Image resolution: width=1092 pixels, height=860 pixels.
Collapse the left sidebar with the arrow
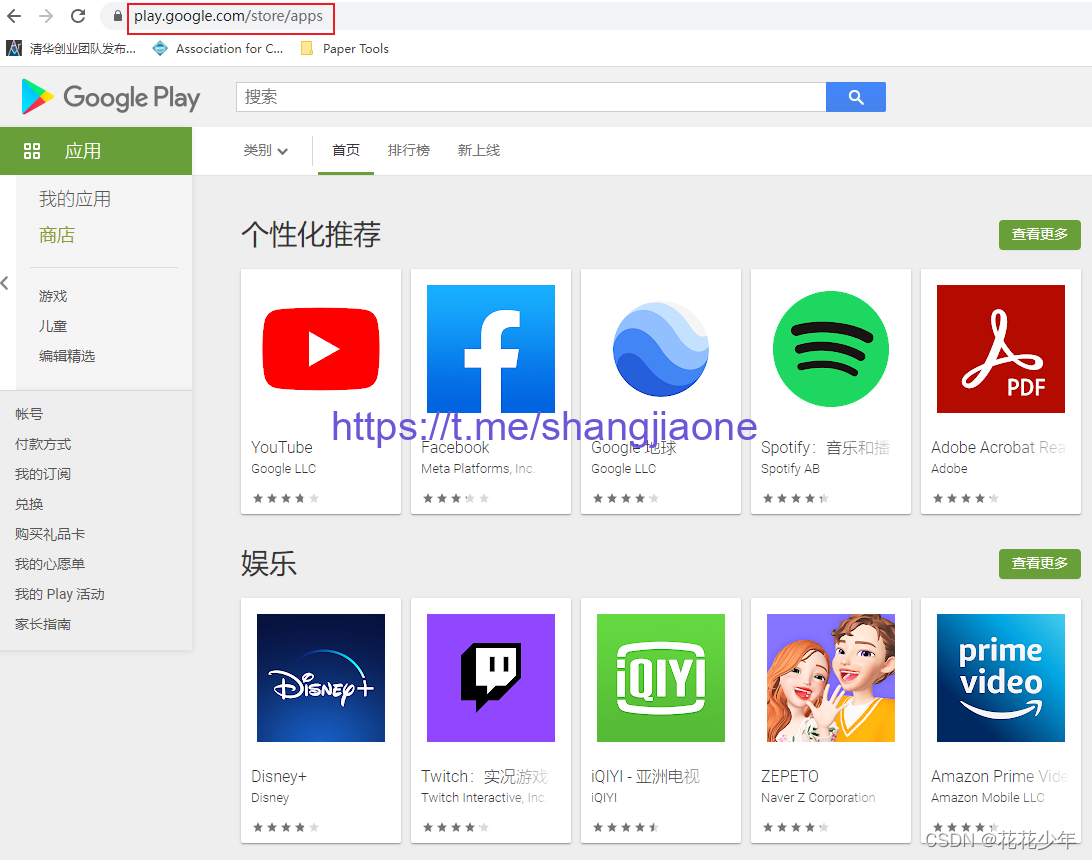click(5, 283)
